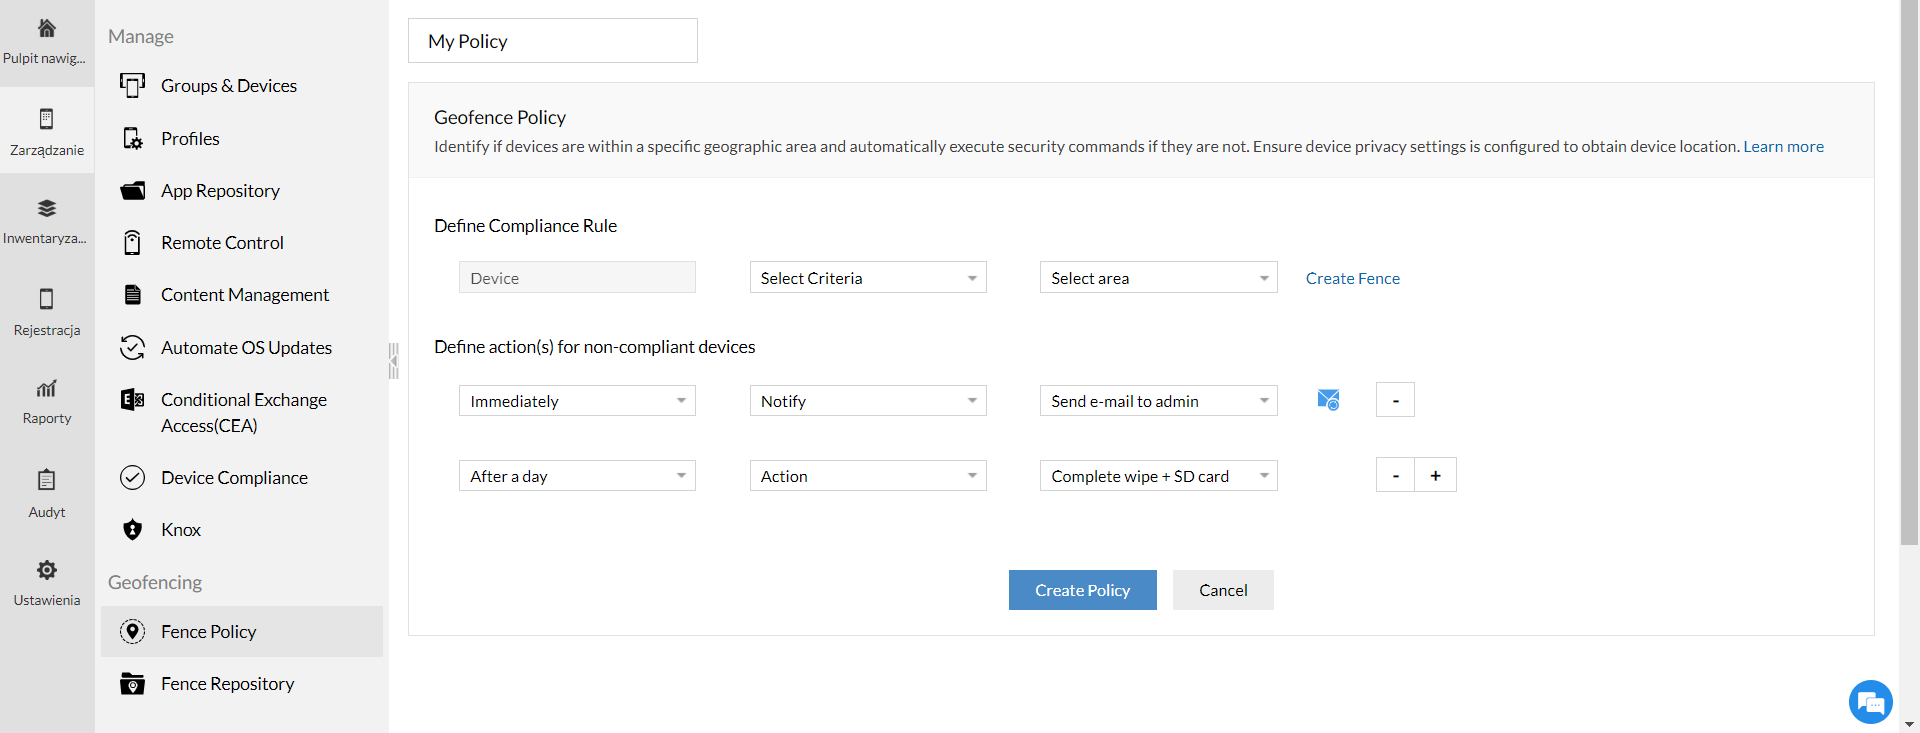This screenshot has width=1920, height=733.
Task: Switch to Inwentaryzacja tab
Action: coord(47,220)
